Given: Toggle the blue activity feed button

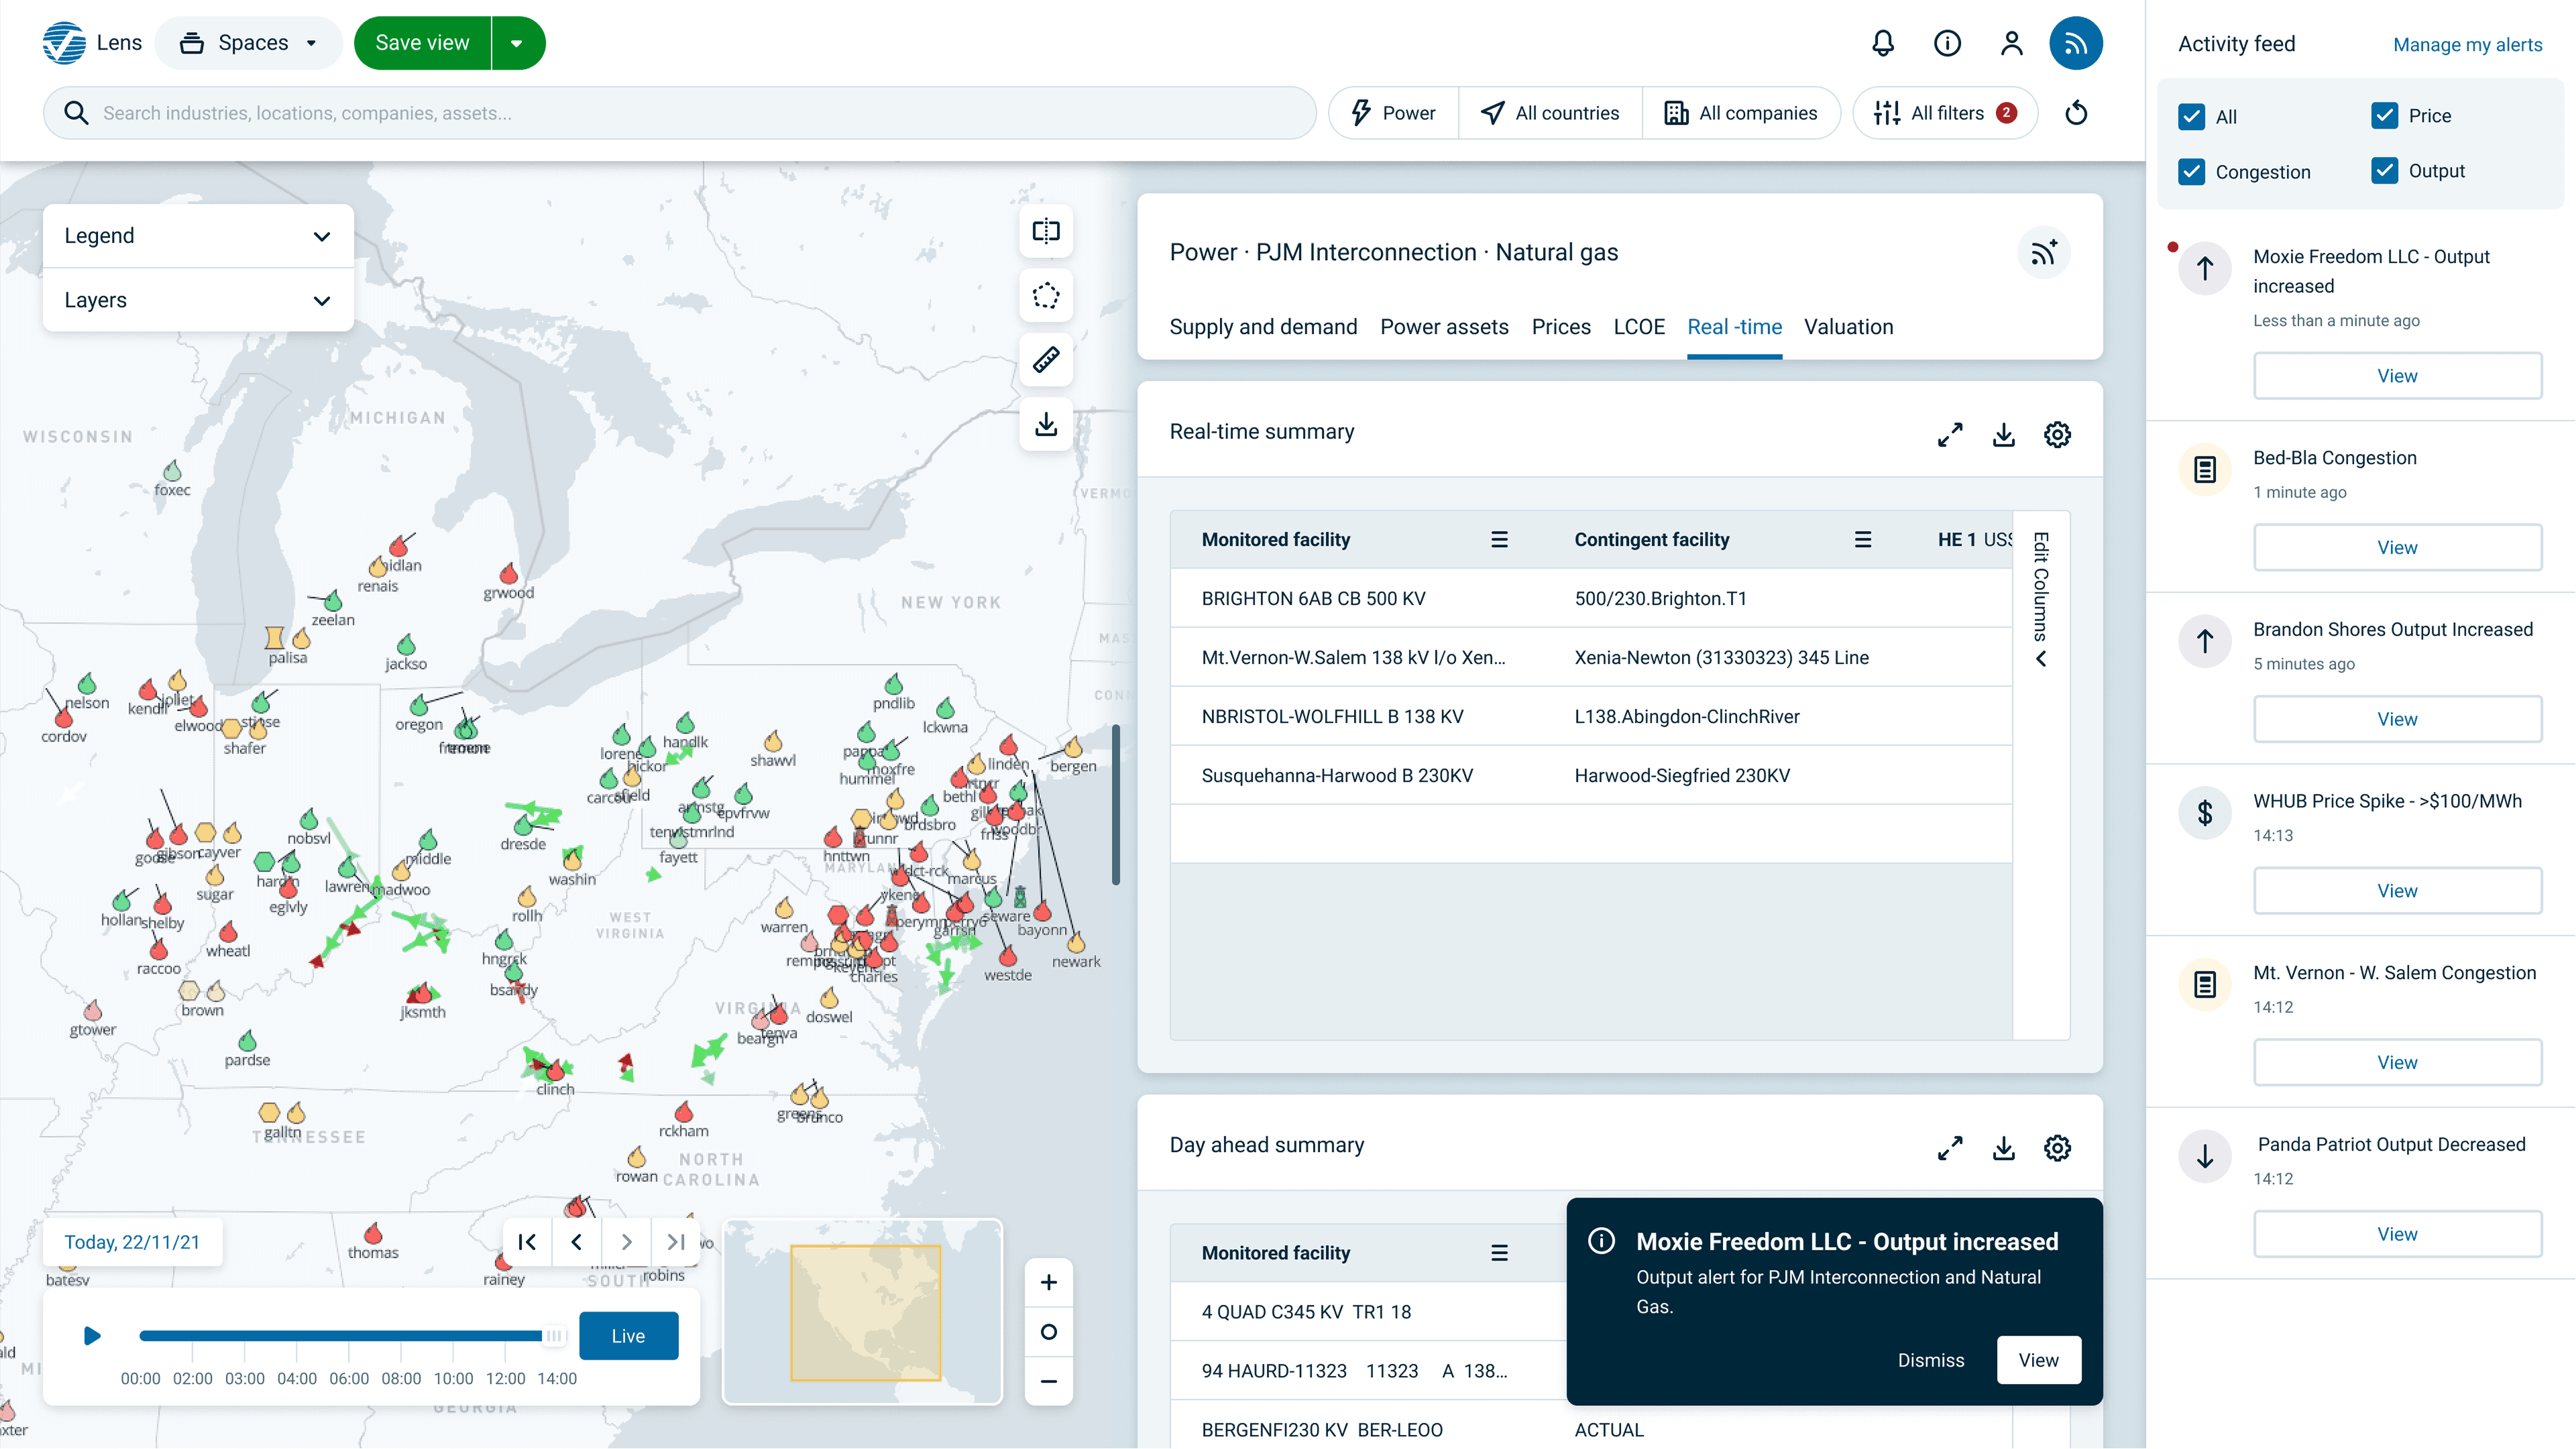Looking at the screenshot, I should click(2076, 43).
